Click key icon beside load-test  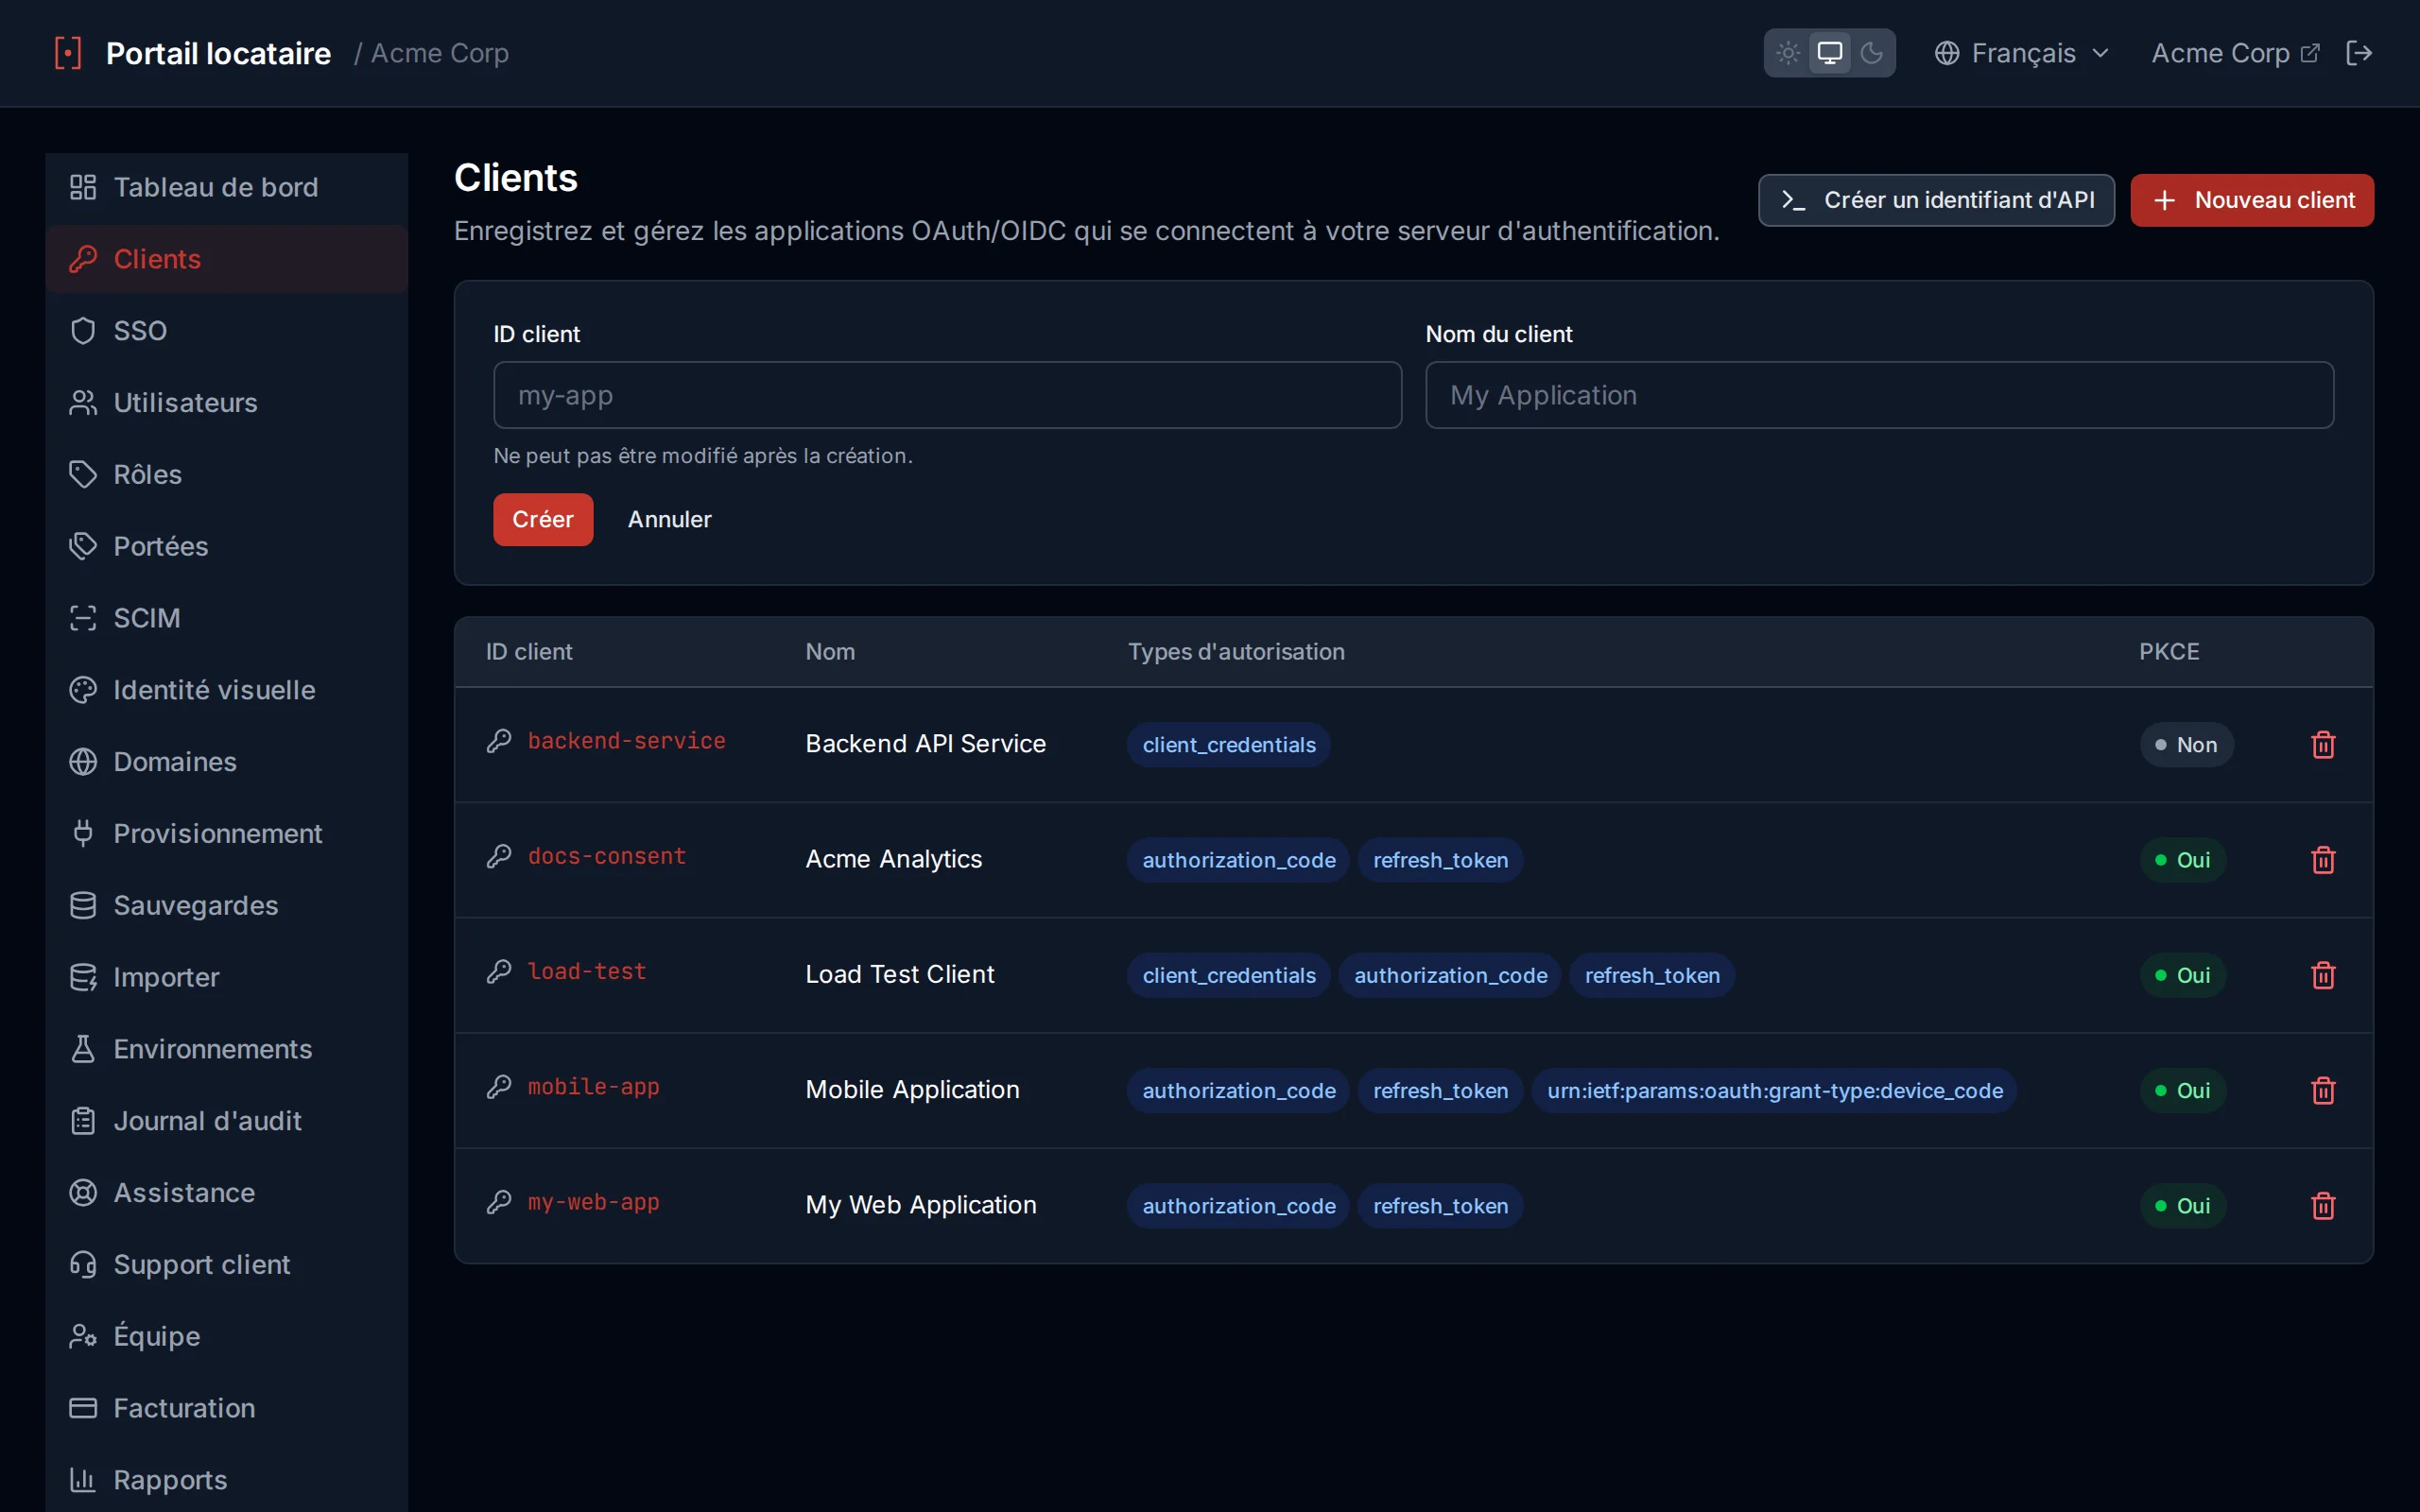tap(499, 972)
